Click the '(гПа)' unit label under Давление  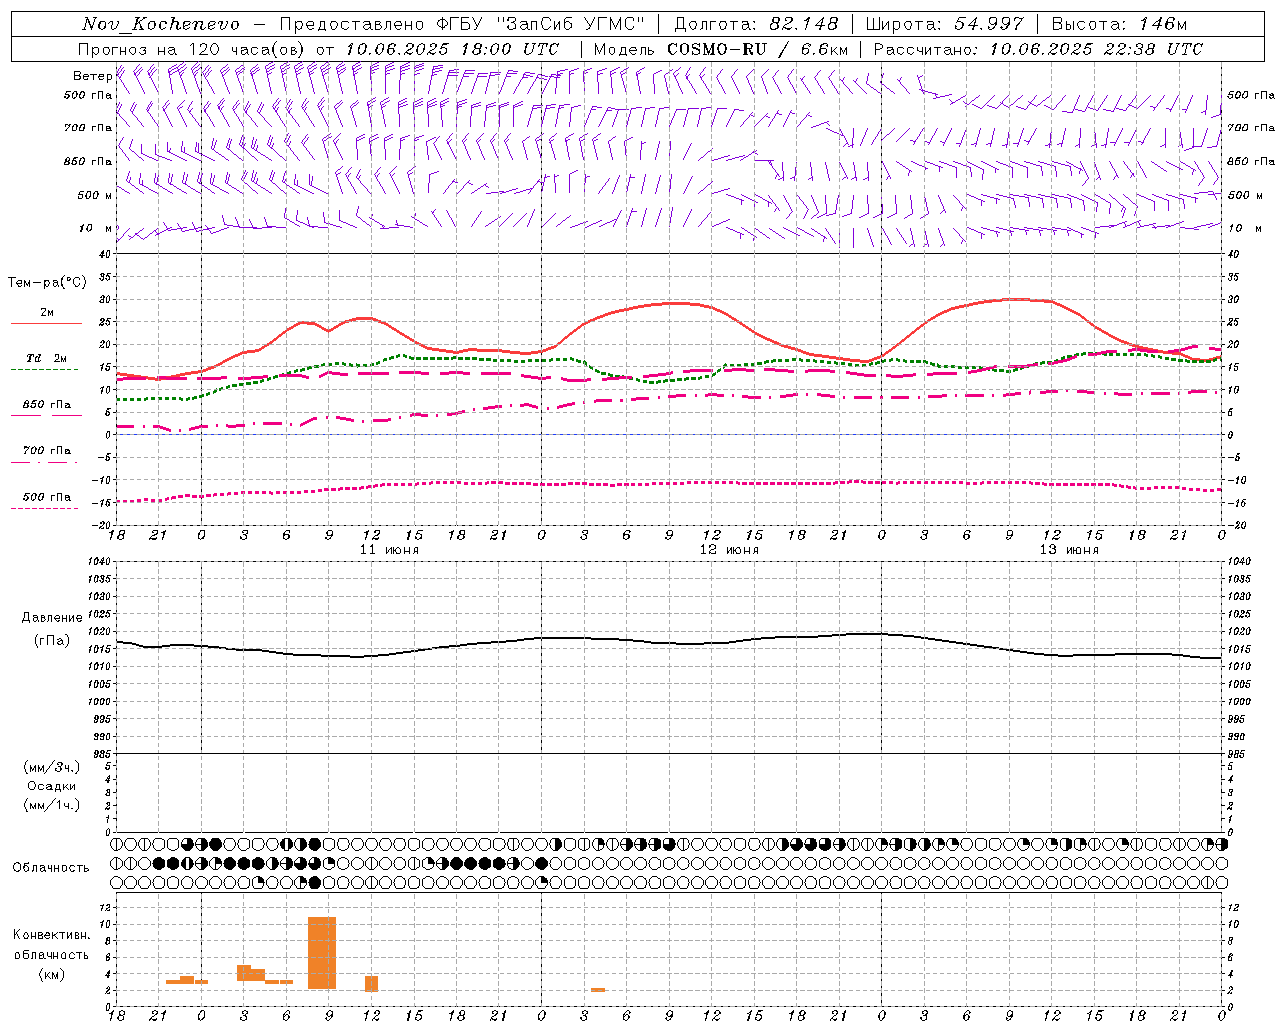(52, 641)
